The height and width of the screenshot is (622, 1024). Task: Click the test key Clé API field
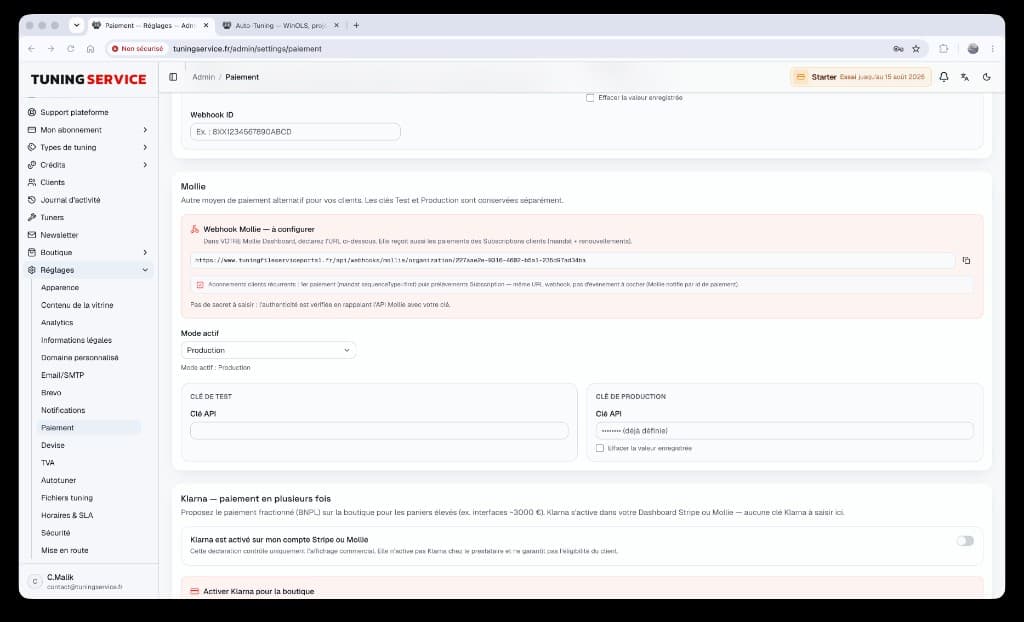coord(379,431)
